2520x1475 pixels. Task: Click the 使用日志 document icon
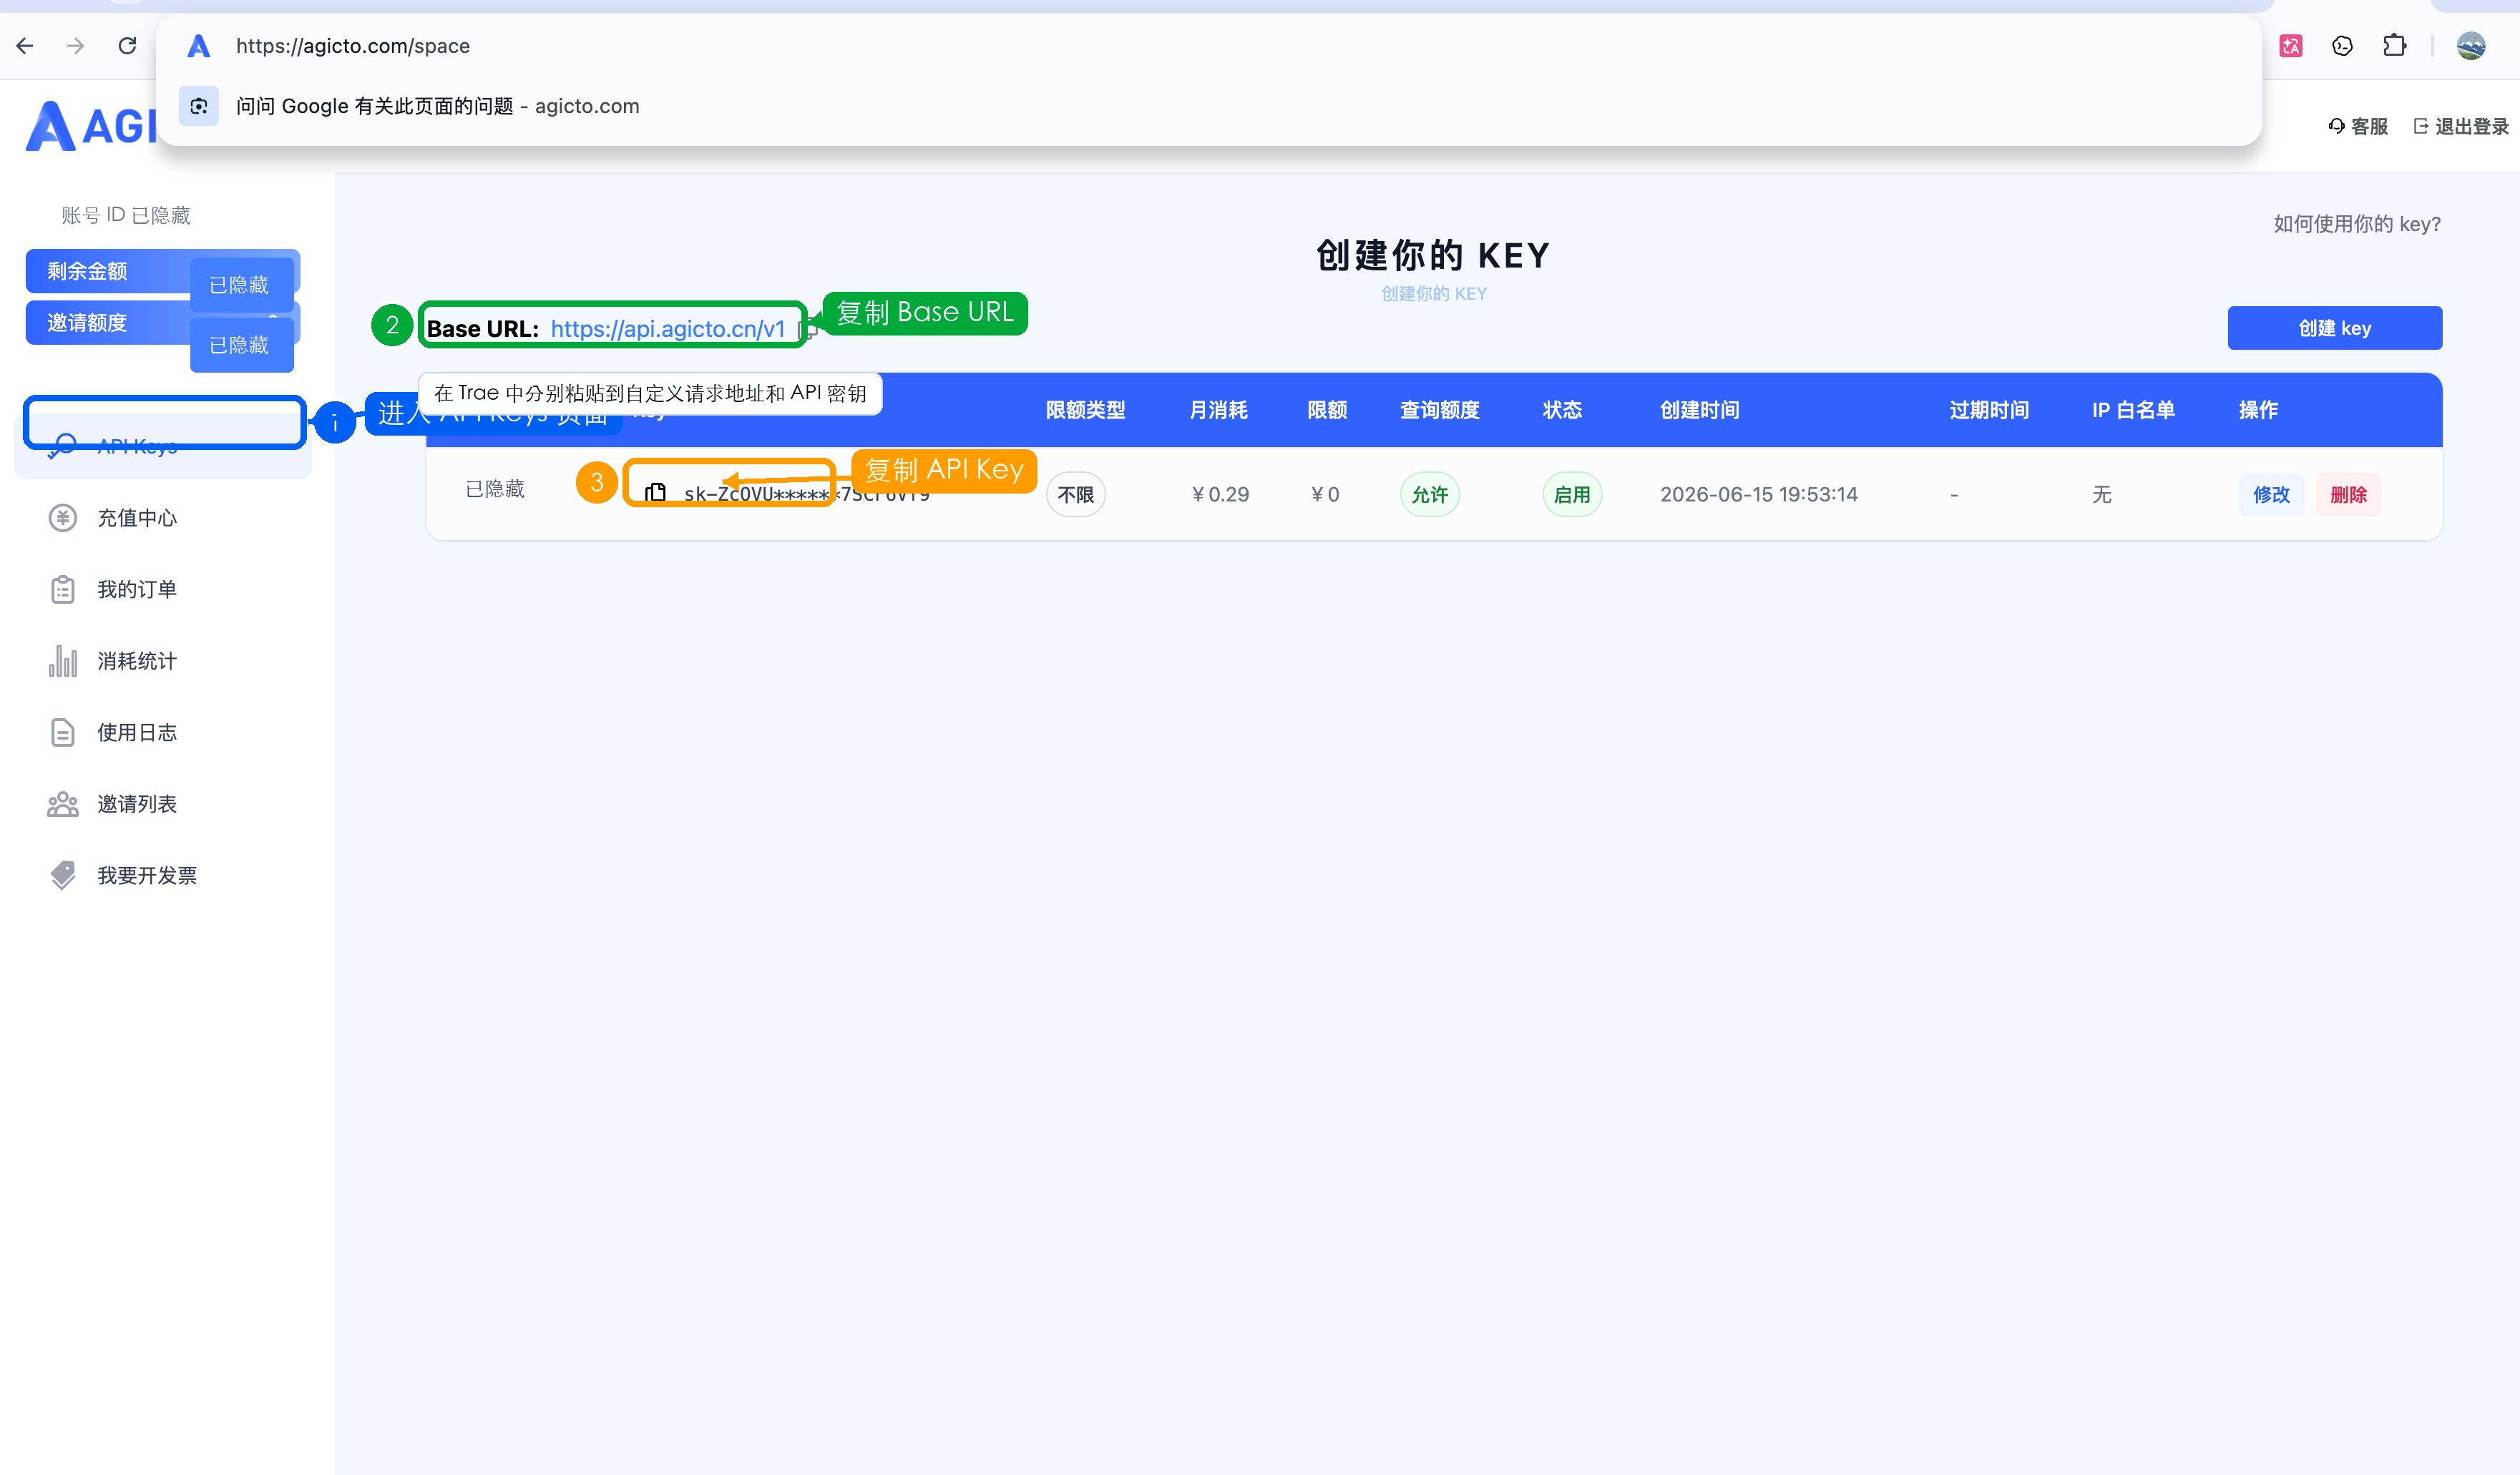pos(63,733)
